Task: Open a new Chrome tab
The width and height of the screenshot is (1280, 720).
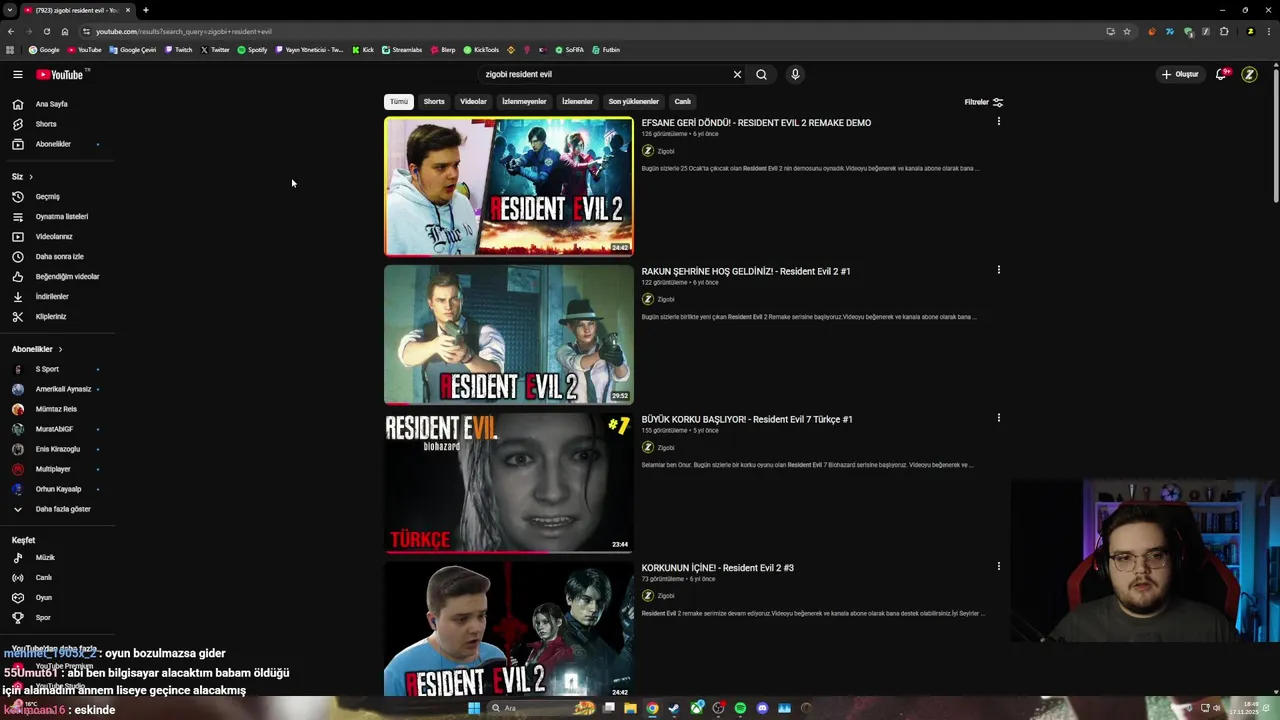Action: pos(146,10)
